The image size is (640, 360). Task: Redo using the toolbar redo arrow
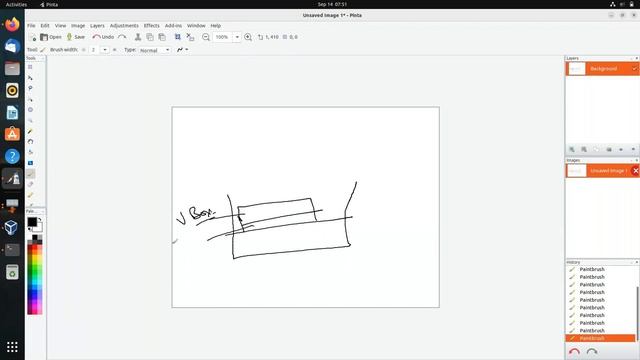122,37
